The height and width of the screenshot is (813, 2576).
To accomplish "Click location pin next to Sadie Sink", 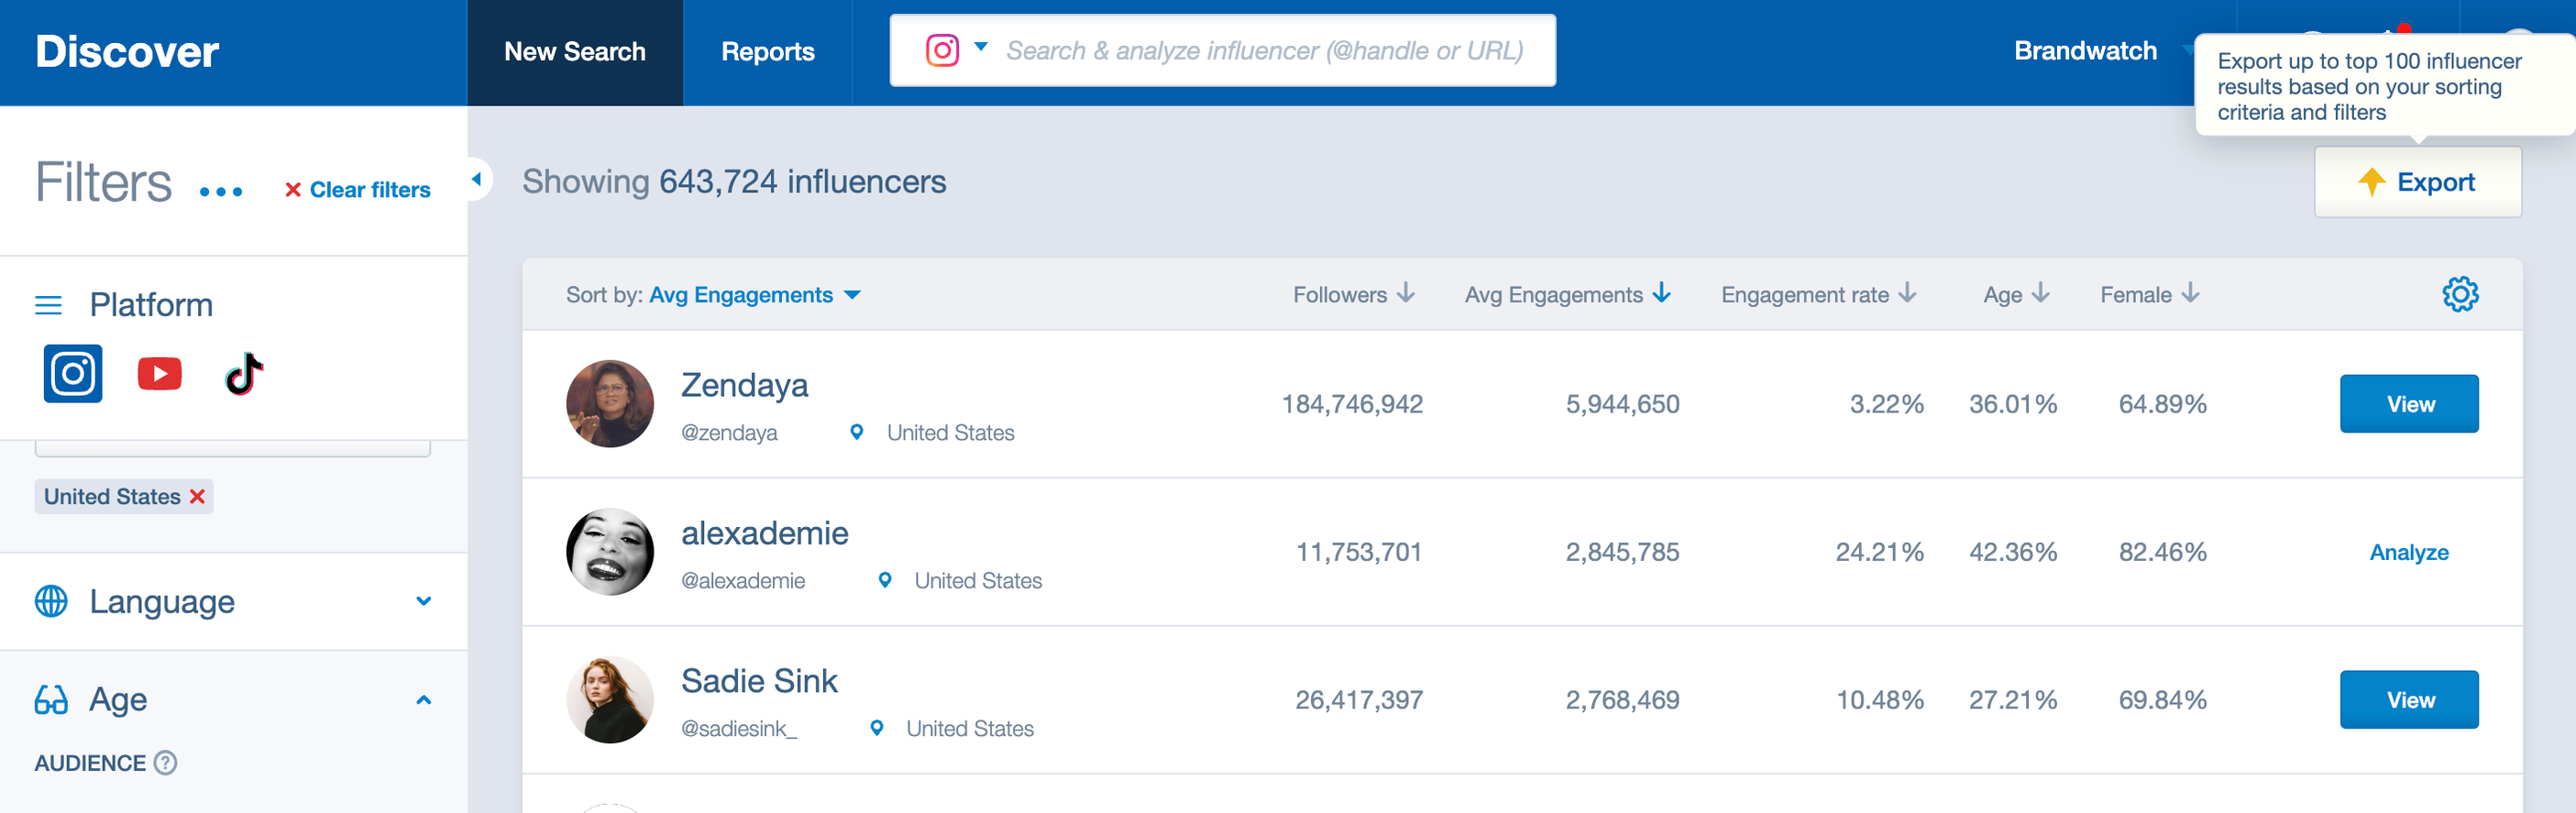I will pos(876,728).
